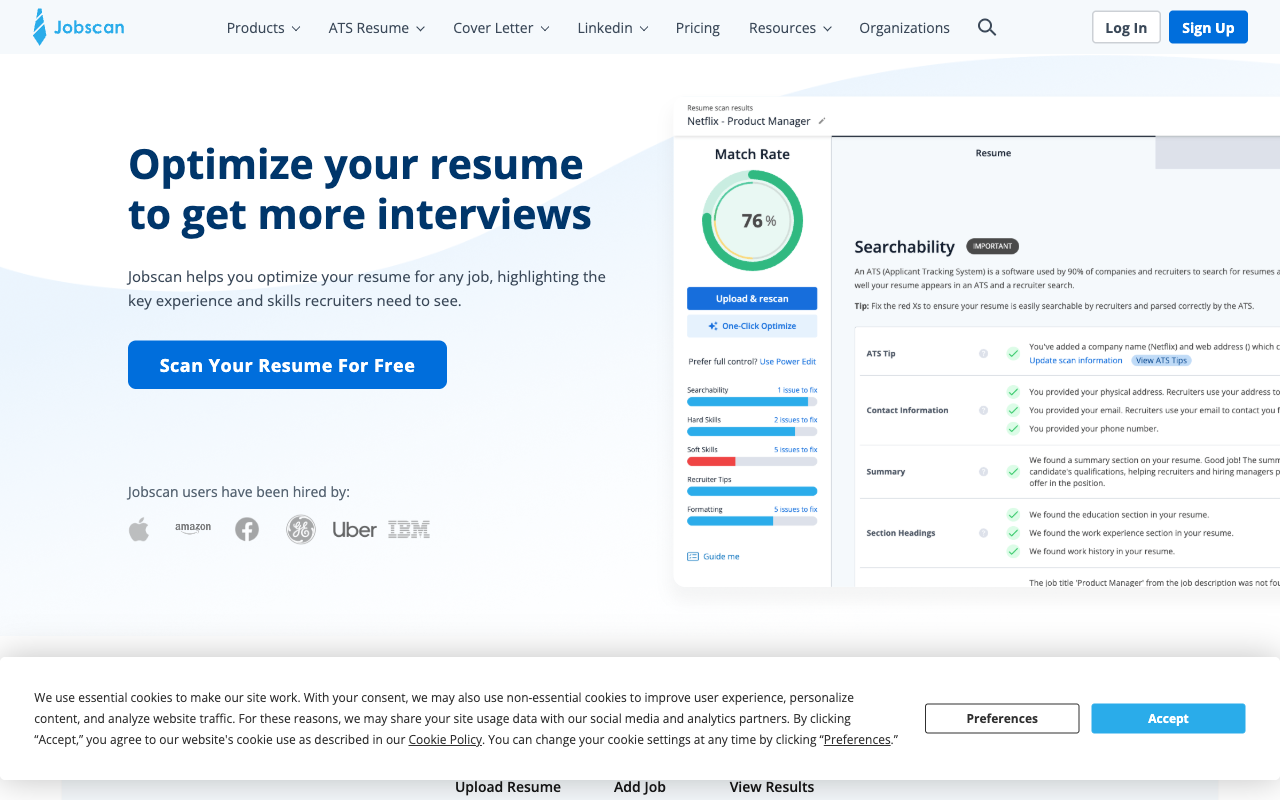1280x800 pixels.
Task: Click the pencil edit icon beside Netflix - Product Manager
Action: click(822, 121)
